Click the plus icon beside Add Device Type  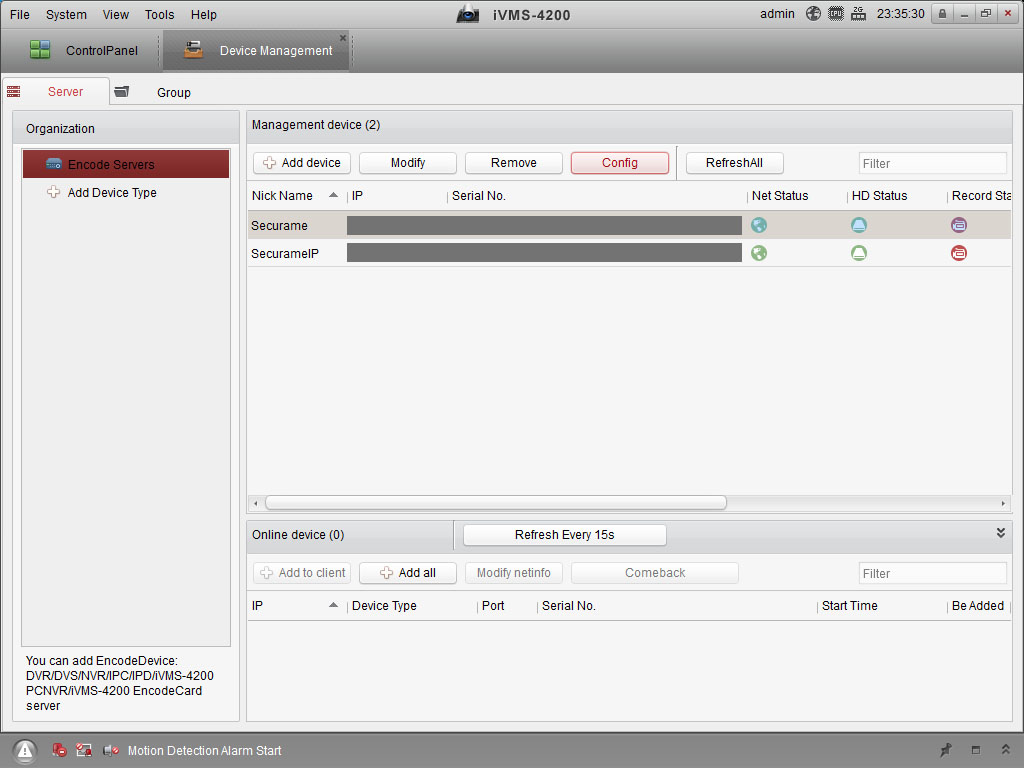(54, 192)
